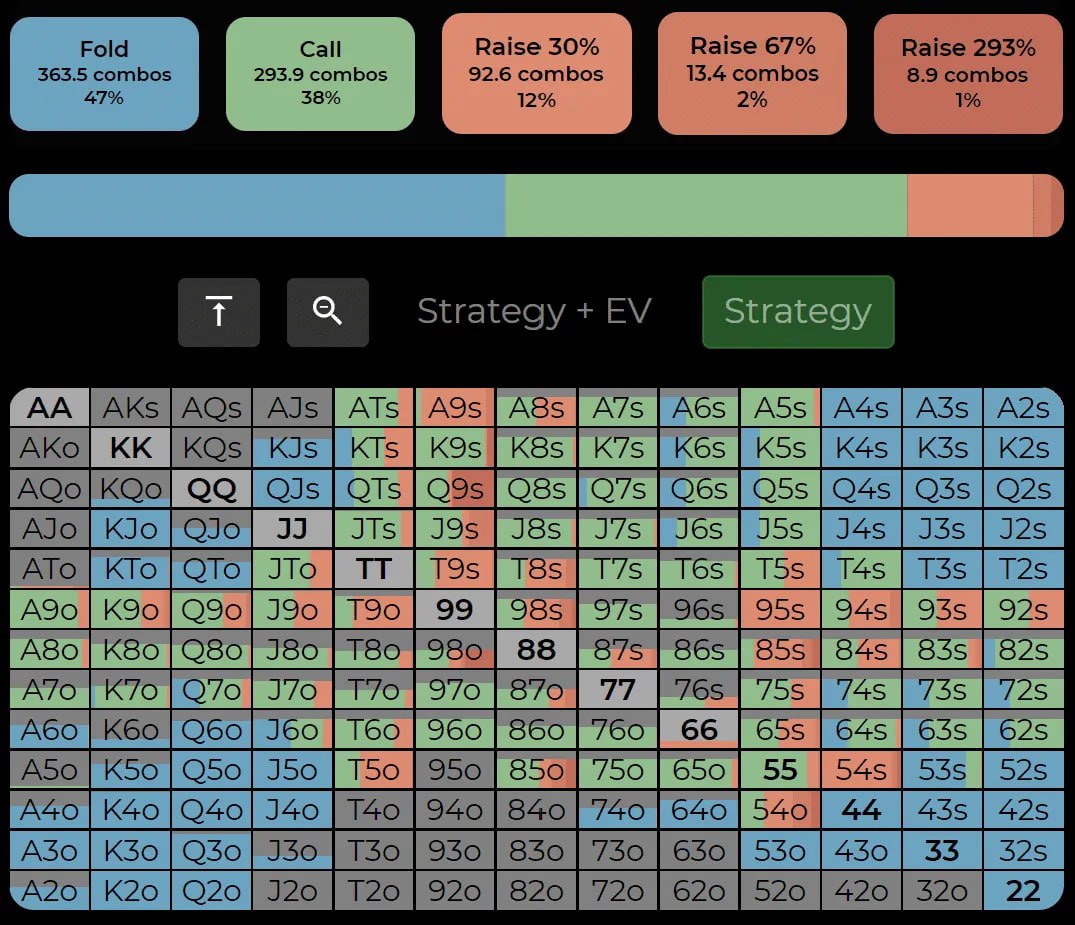Click the 99 pocket pair cell
Image resolution: width=1075 pixels, height=925 pixels.
tap(455, 610)
